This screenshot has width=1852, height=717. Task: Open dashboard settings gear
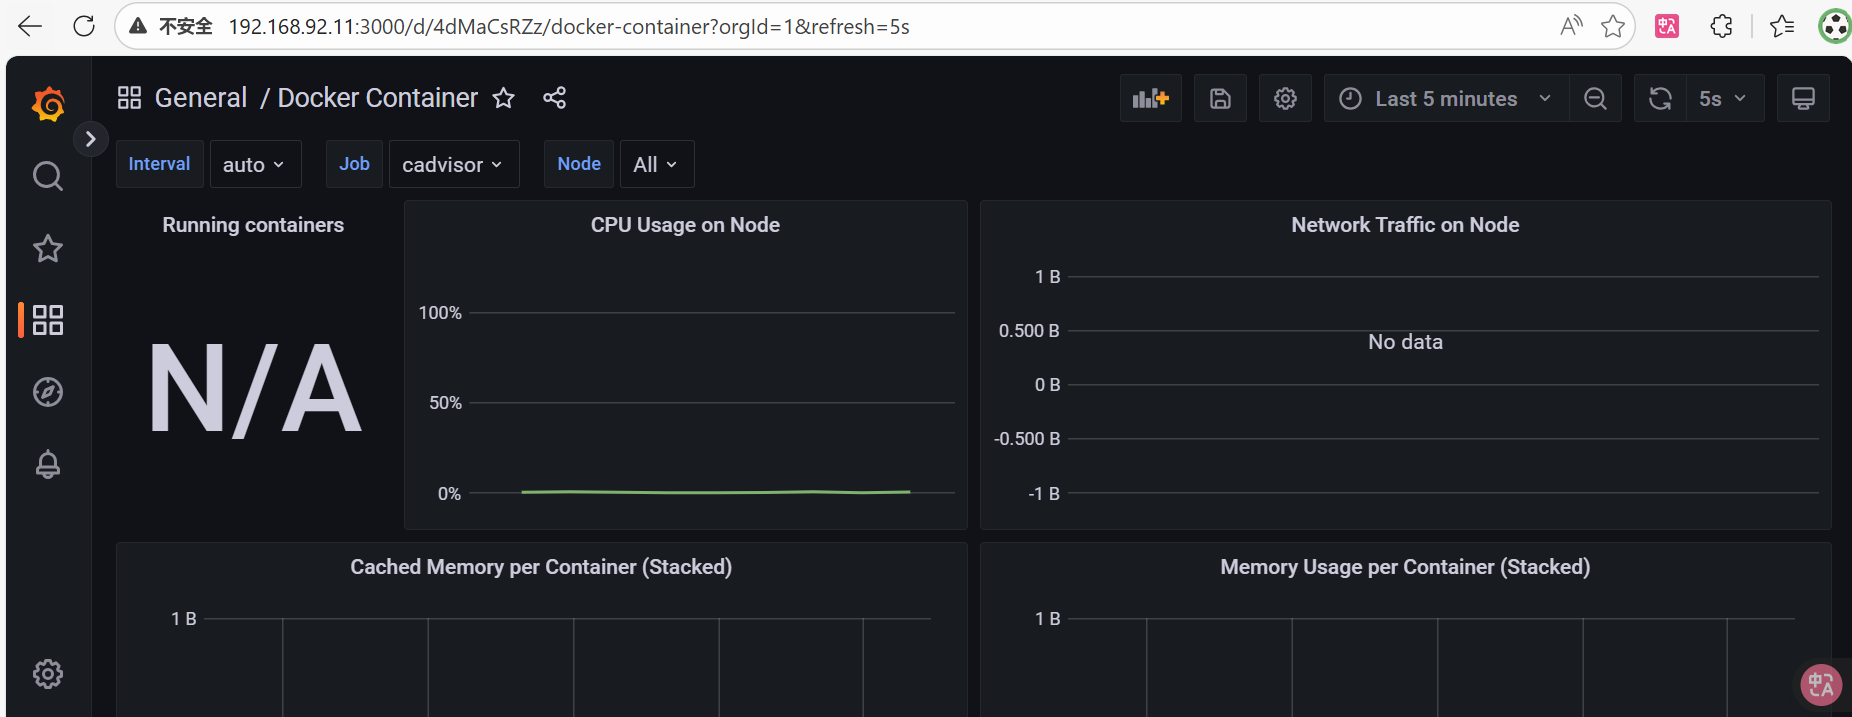pyautogui.click(x=1285, y=98)
